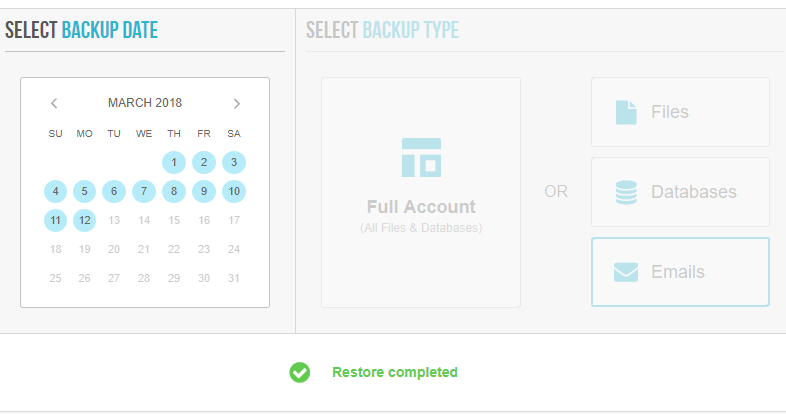
Task: Go to the next month in calendar
Action: click(x=237, y=103)
